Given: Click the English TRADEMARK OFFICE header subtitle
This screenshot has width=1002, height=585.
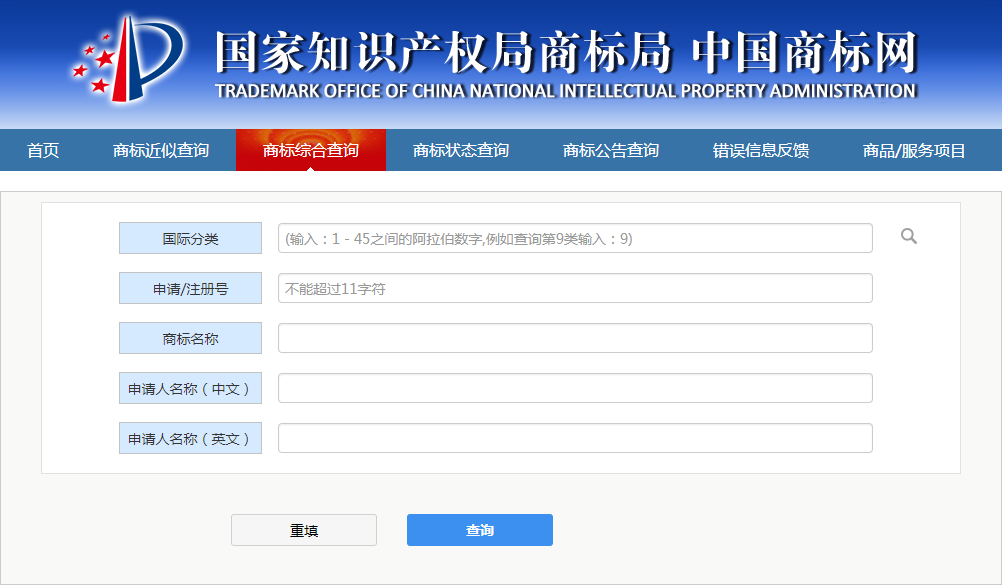Looking at the screenshot, I should (566, 91).
